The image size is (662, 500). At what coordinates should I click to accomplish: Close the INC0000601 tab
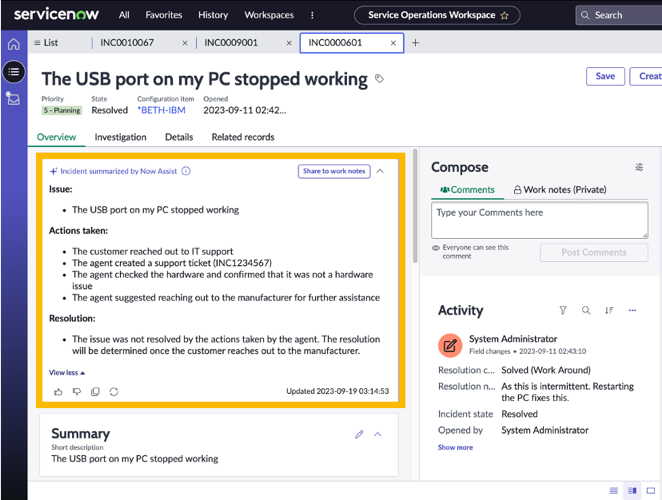pos(393,43)
